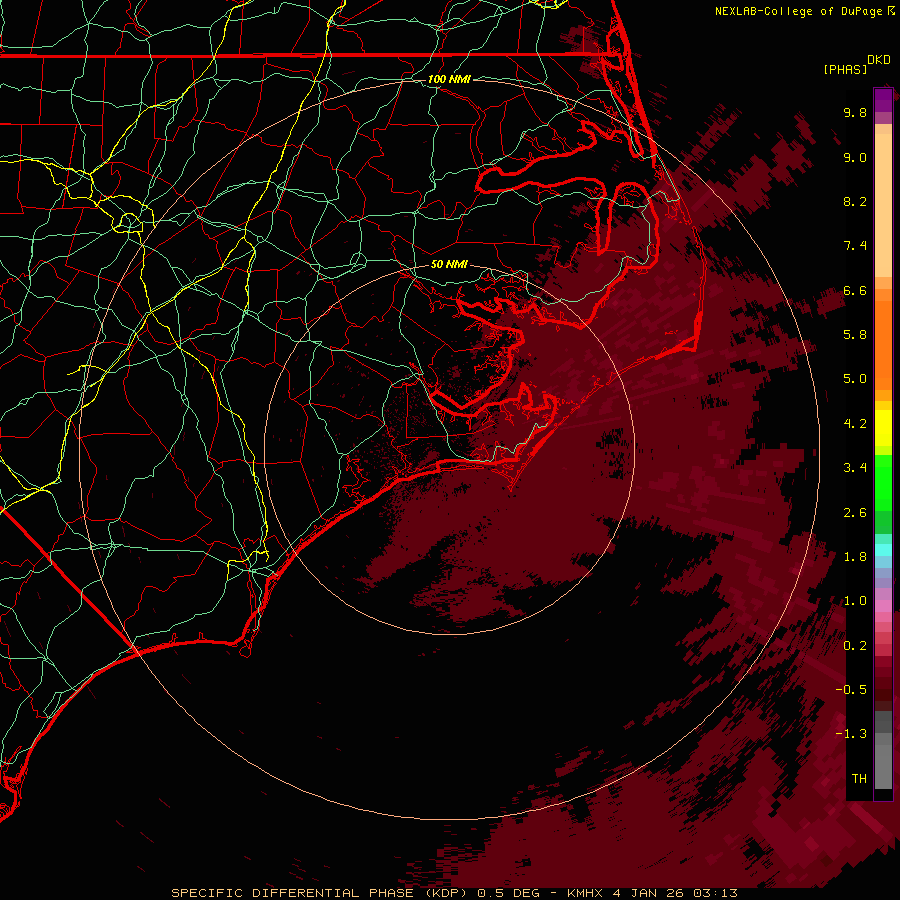
Task: Click the -0.5 scale value
Action: [x=851, y=690]
